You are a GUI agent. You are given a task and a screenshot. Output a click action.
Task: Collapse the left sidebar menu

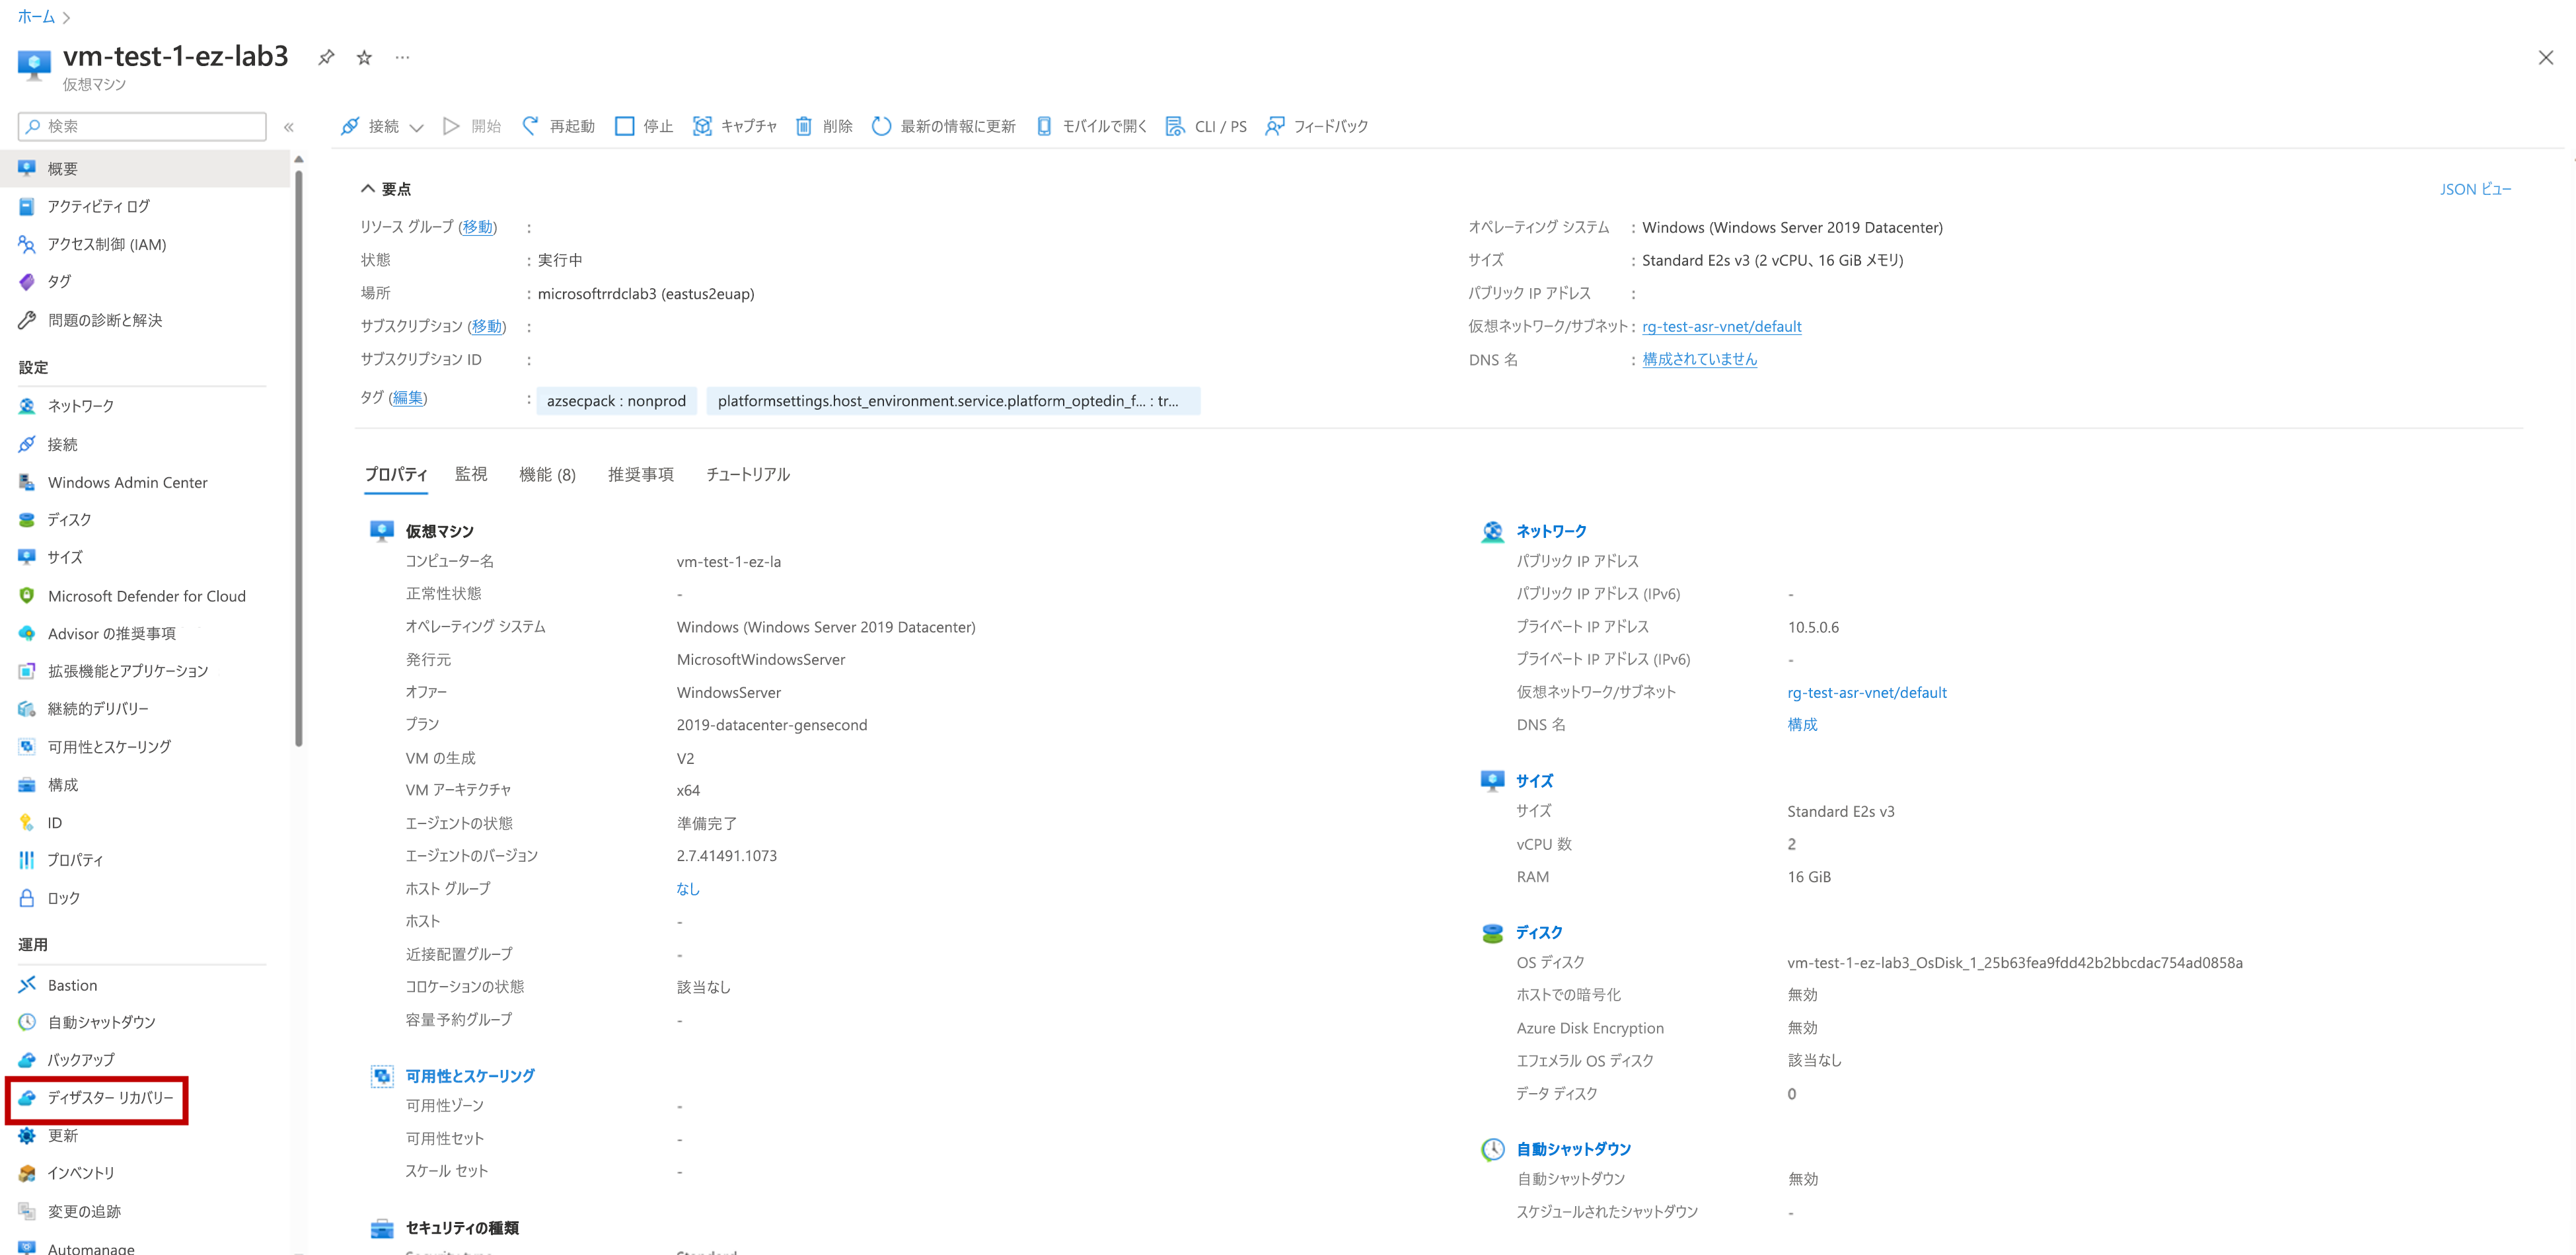click(x=289, y=127)
